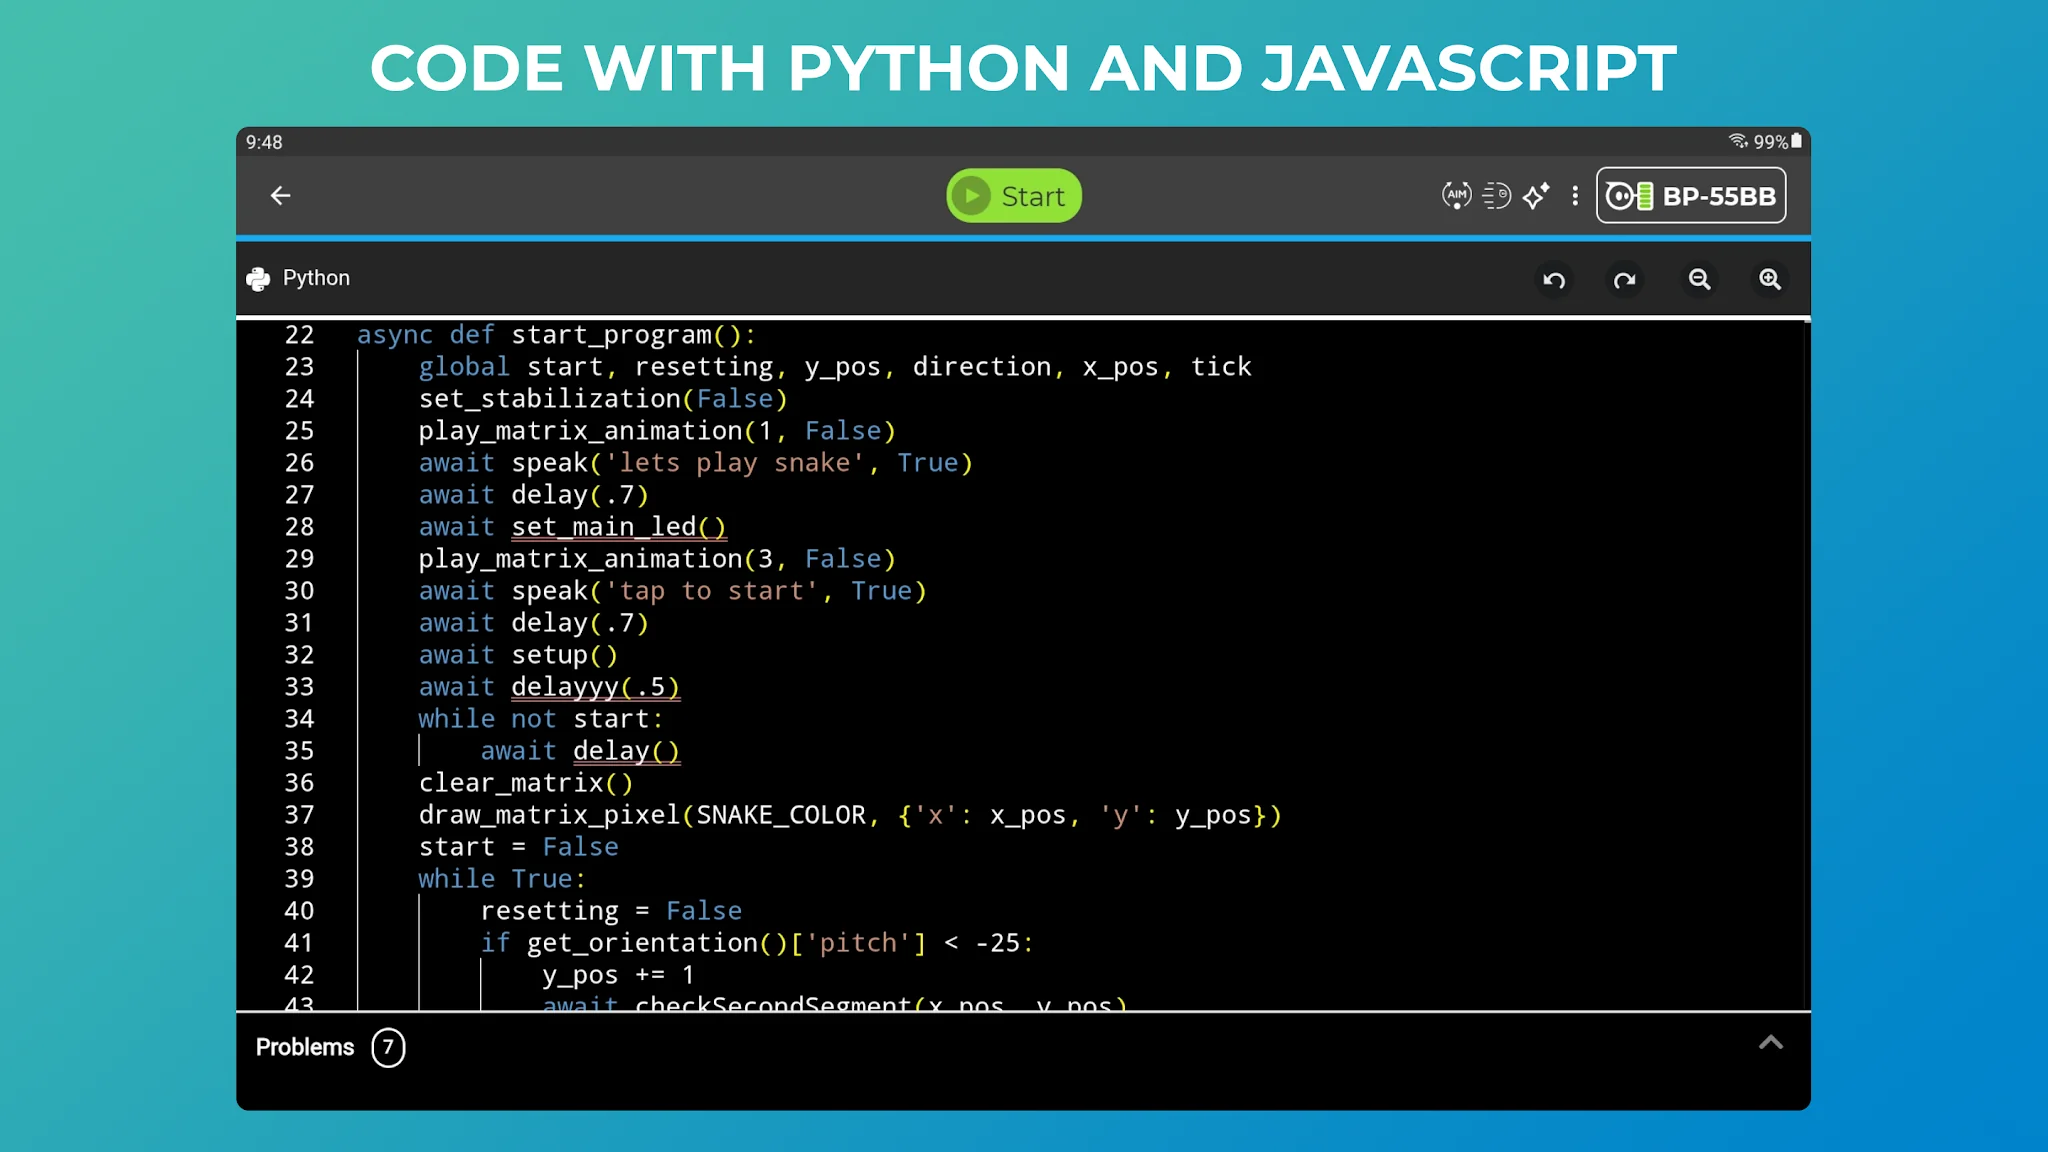Redo the last code edit
This screenshot has width=2048, height=1152.
pyautogui.click(x=1625, y=280)
